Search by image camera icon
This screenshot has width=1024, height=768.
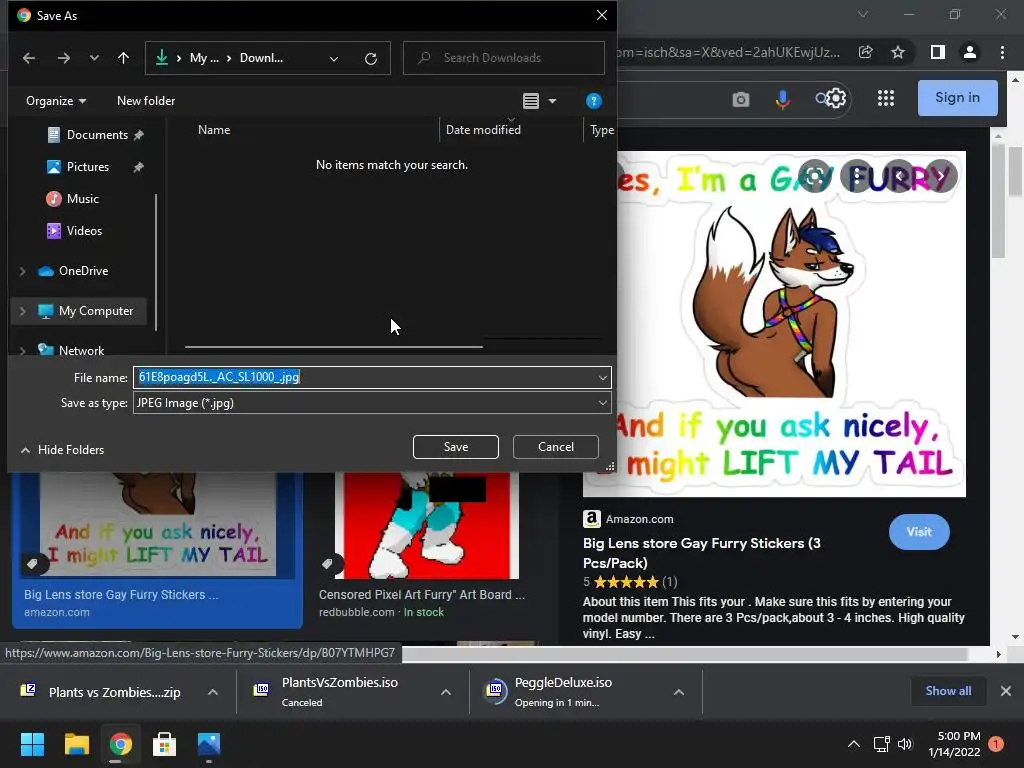click(x=741, y=99)
